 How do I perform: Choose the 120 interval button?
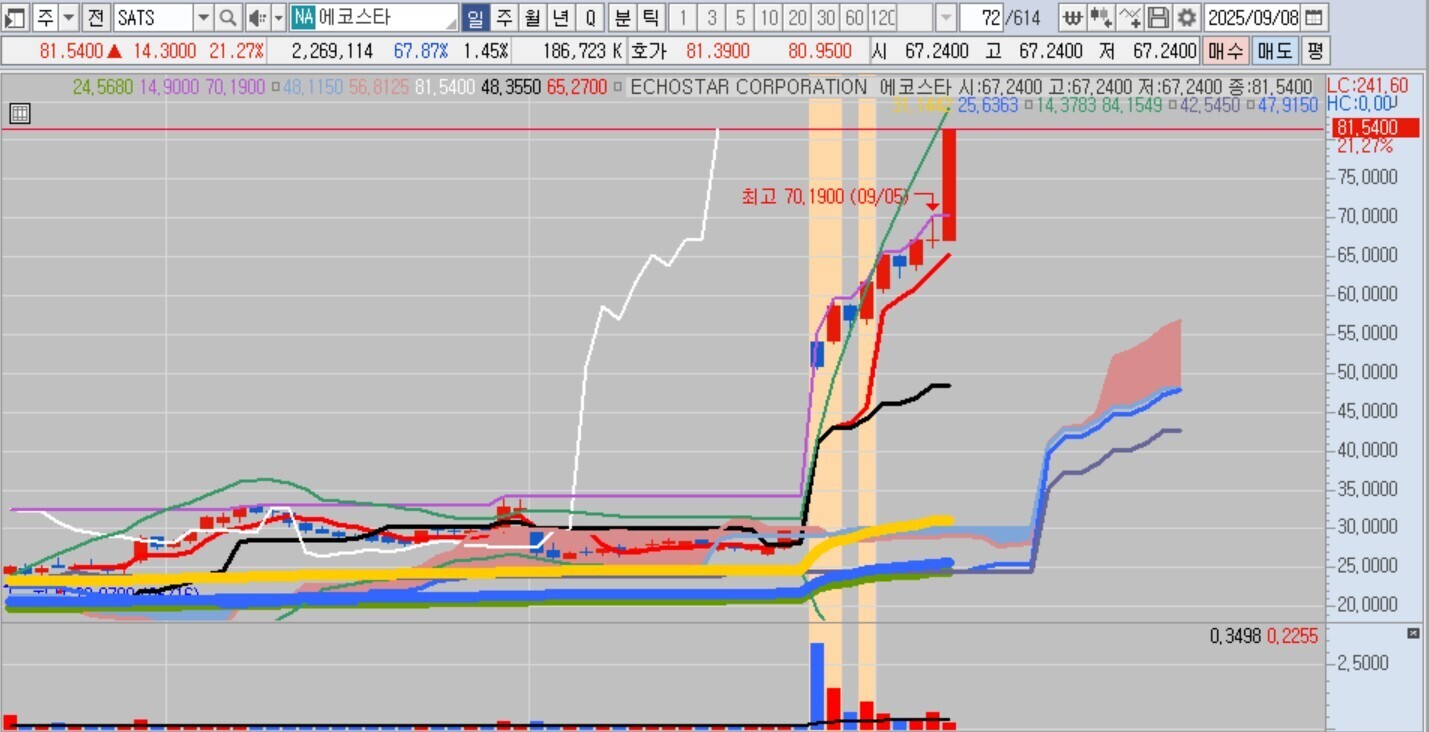[x=883, y=17]
